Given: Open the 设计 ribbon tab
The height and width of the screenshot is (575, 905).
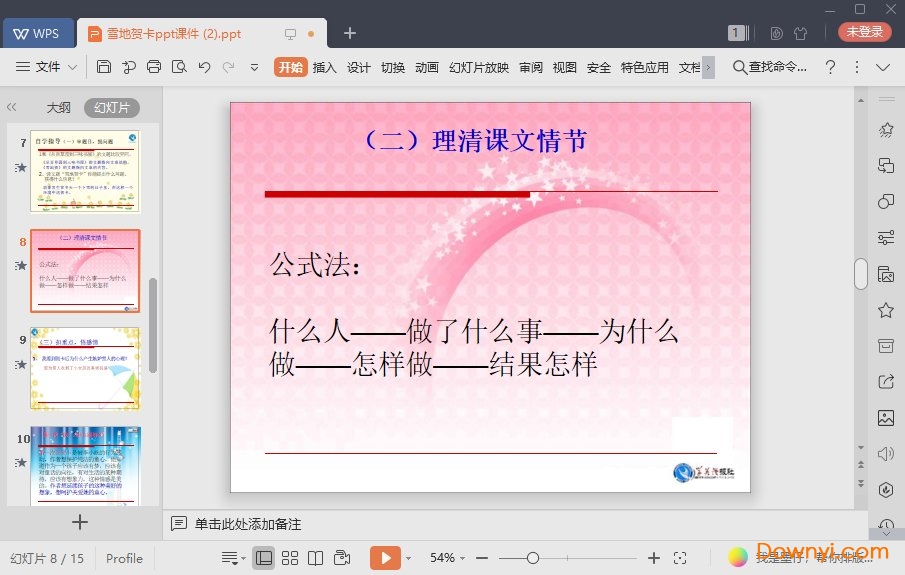Looking at the screenshot, I should coord(358,68).
